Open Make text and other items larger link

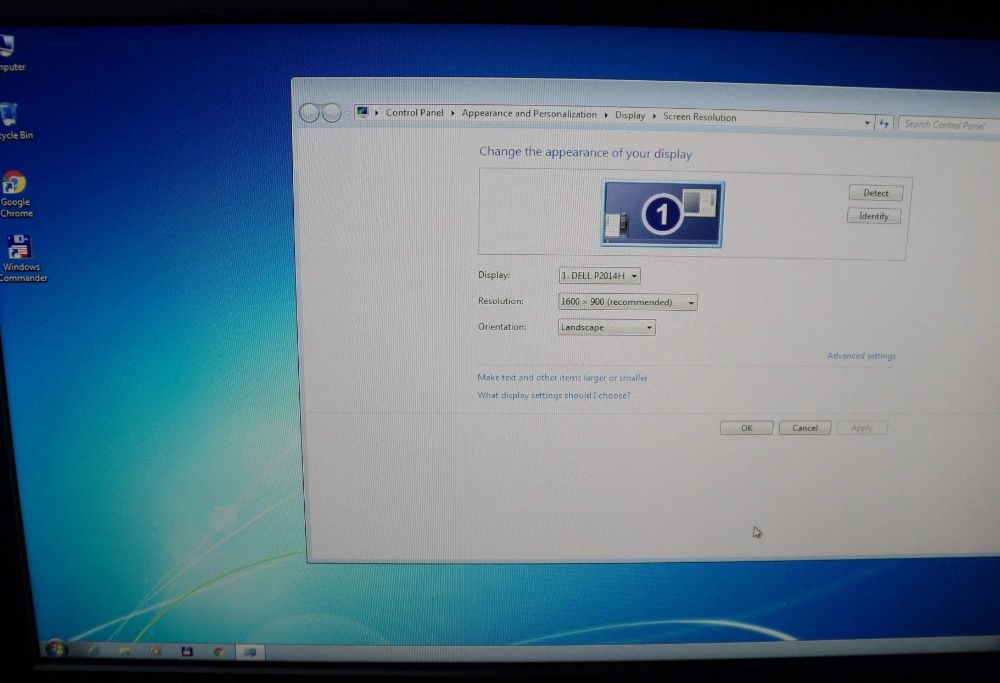(x=562, y=378)
